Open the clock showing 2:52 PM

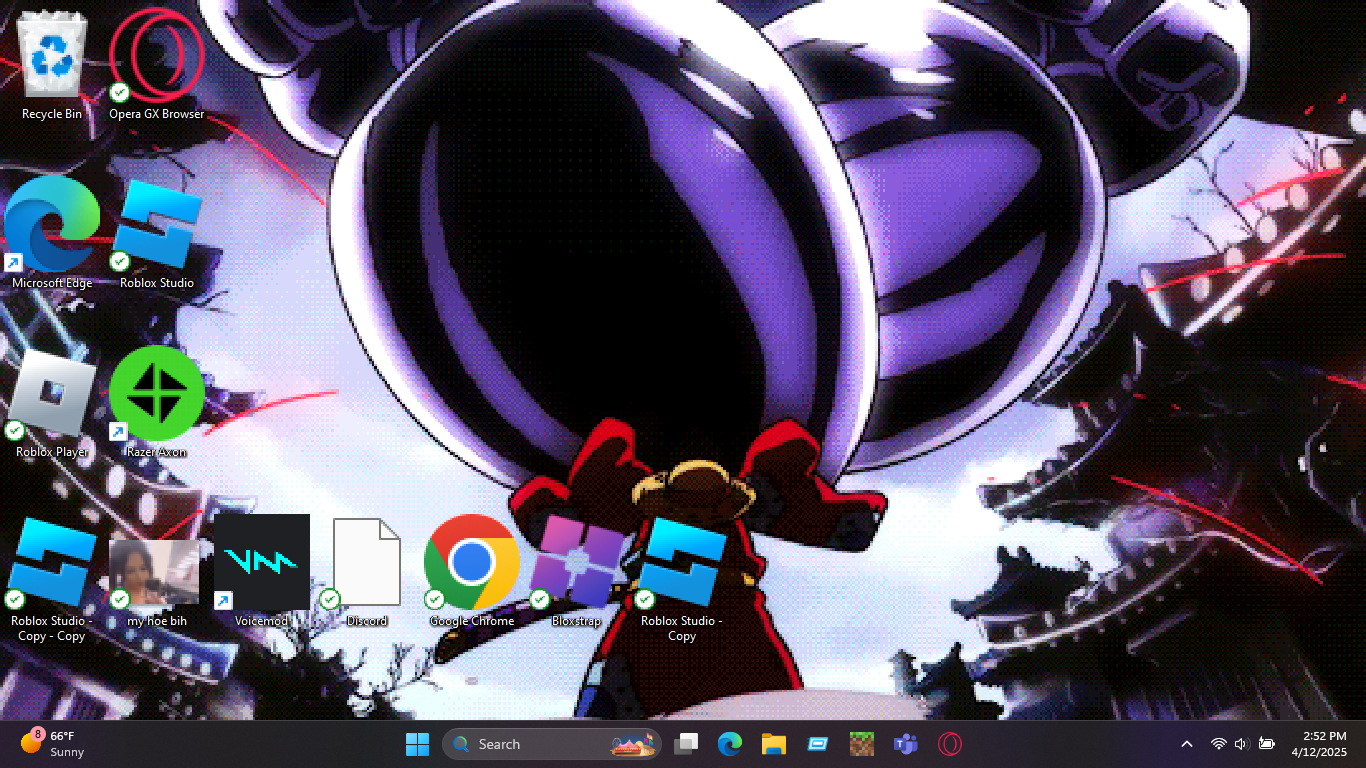[1319, 744]
